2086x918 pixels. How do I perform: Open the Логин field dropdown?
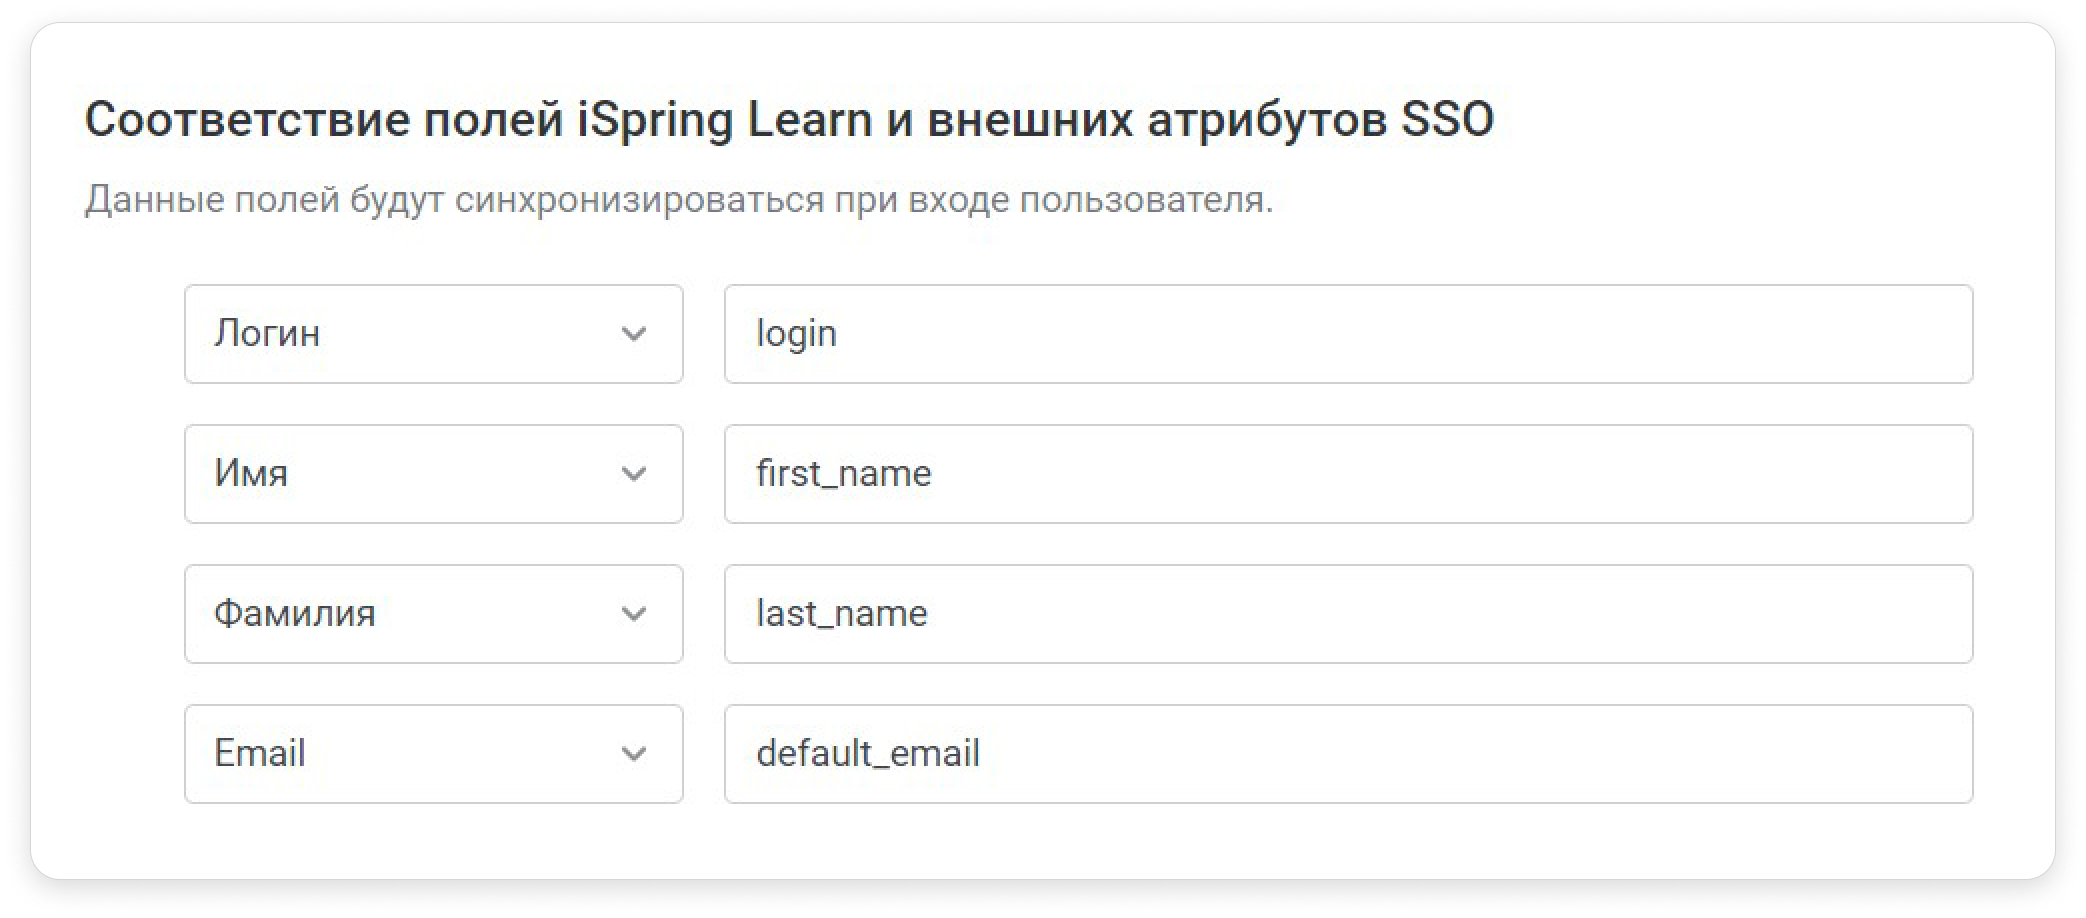pyautogui.click(x=433, y=334)
